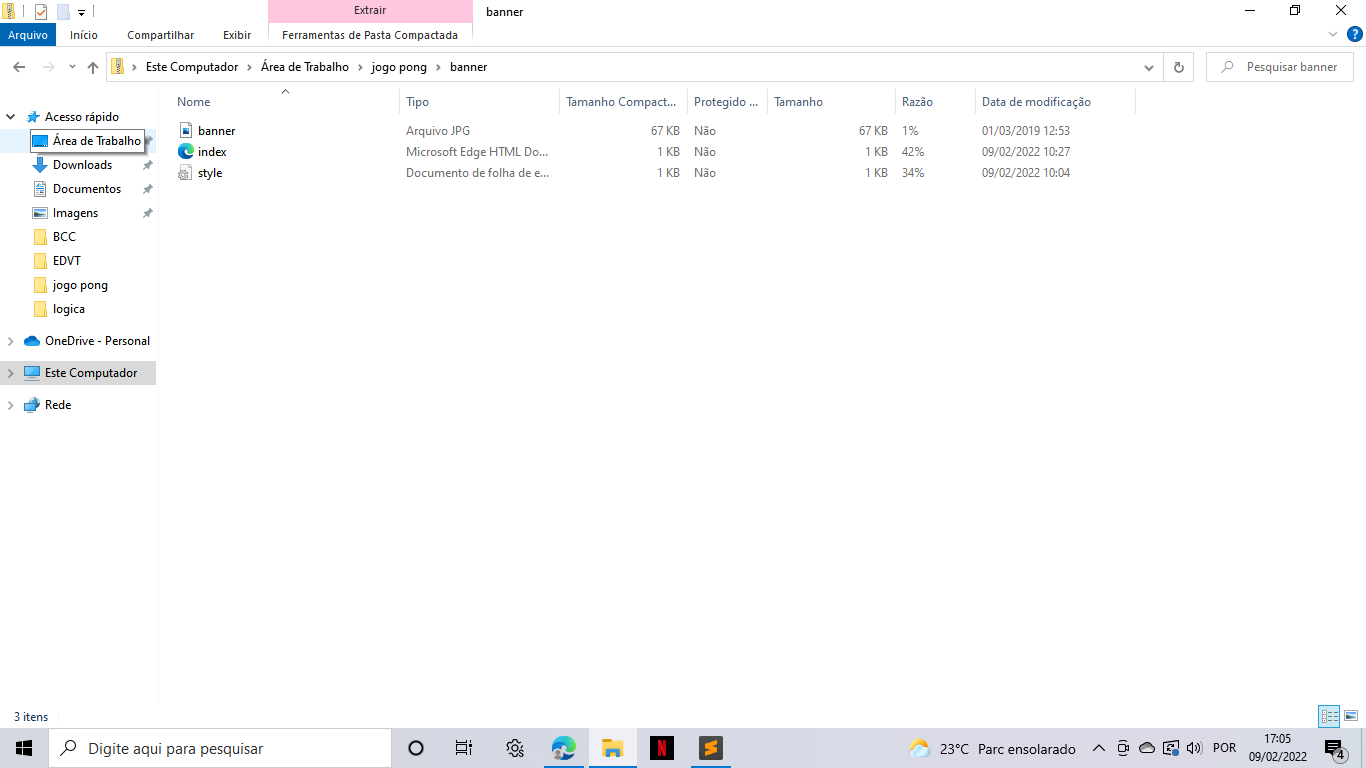
Task: Switch to the Compartilhar ribbon tab
Action: (160, 35)
